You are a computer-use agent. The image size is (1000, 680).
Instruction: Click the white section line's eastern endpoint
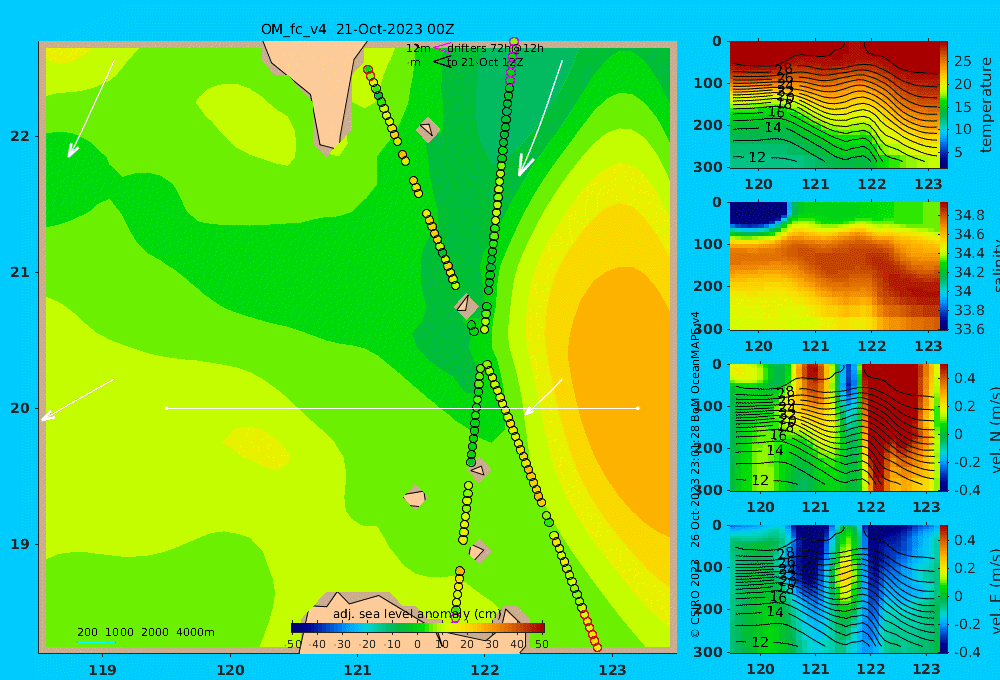click(x=638, y=408)
